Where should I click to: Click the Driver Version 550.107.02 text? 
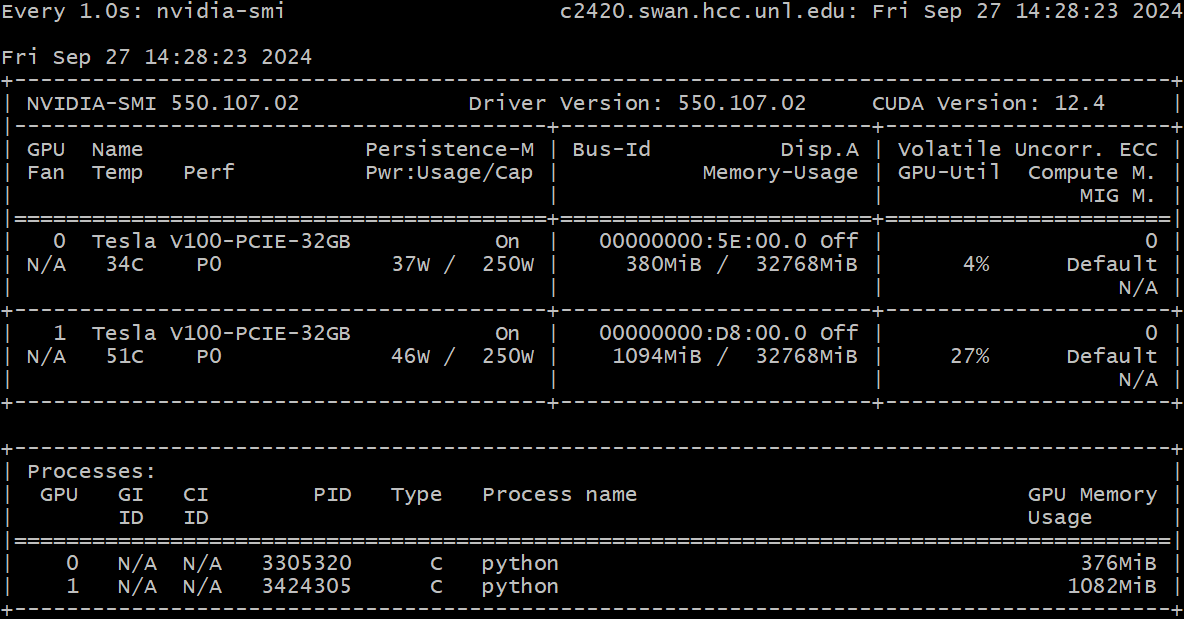637,103
